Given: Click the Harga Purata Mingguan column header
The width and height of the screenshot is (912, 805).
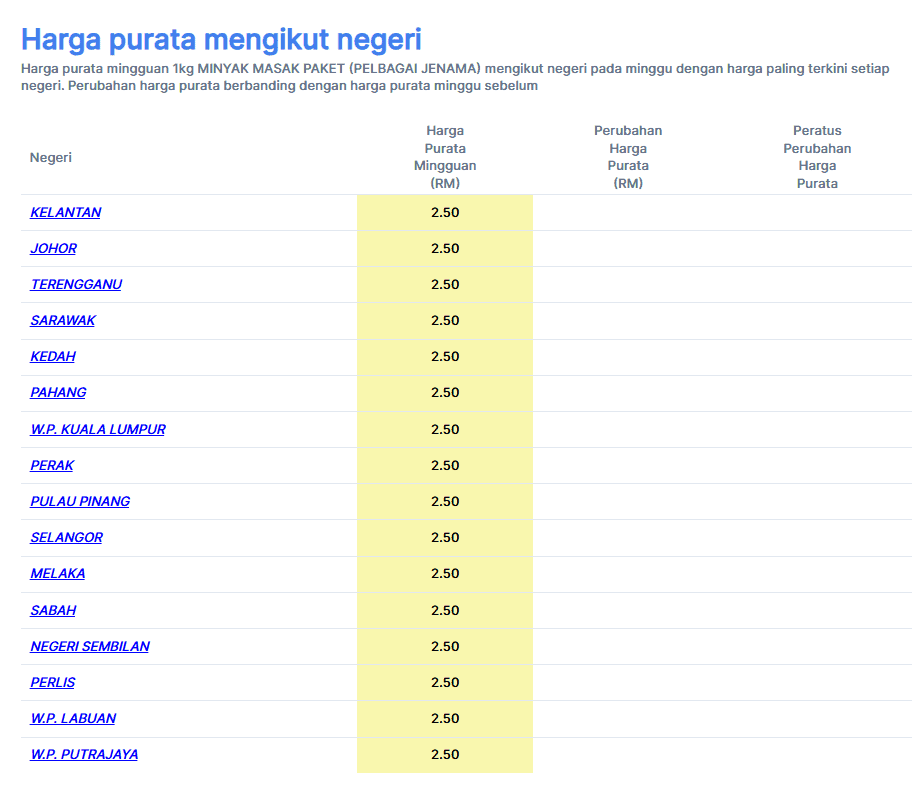Looking at the screenshot, I should click(x=445, y=157).
